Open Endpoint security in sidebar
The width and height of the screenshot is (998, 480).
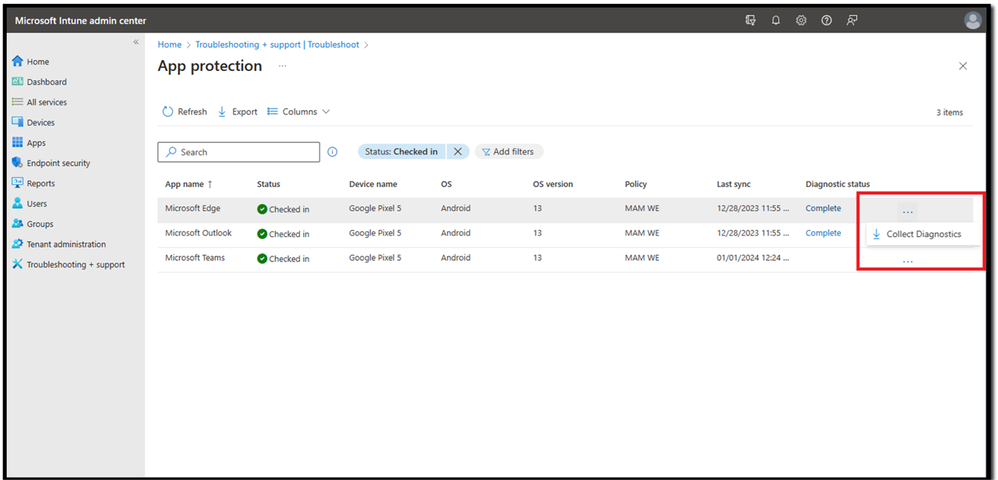tap(51, 164)
